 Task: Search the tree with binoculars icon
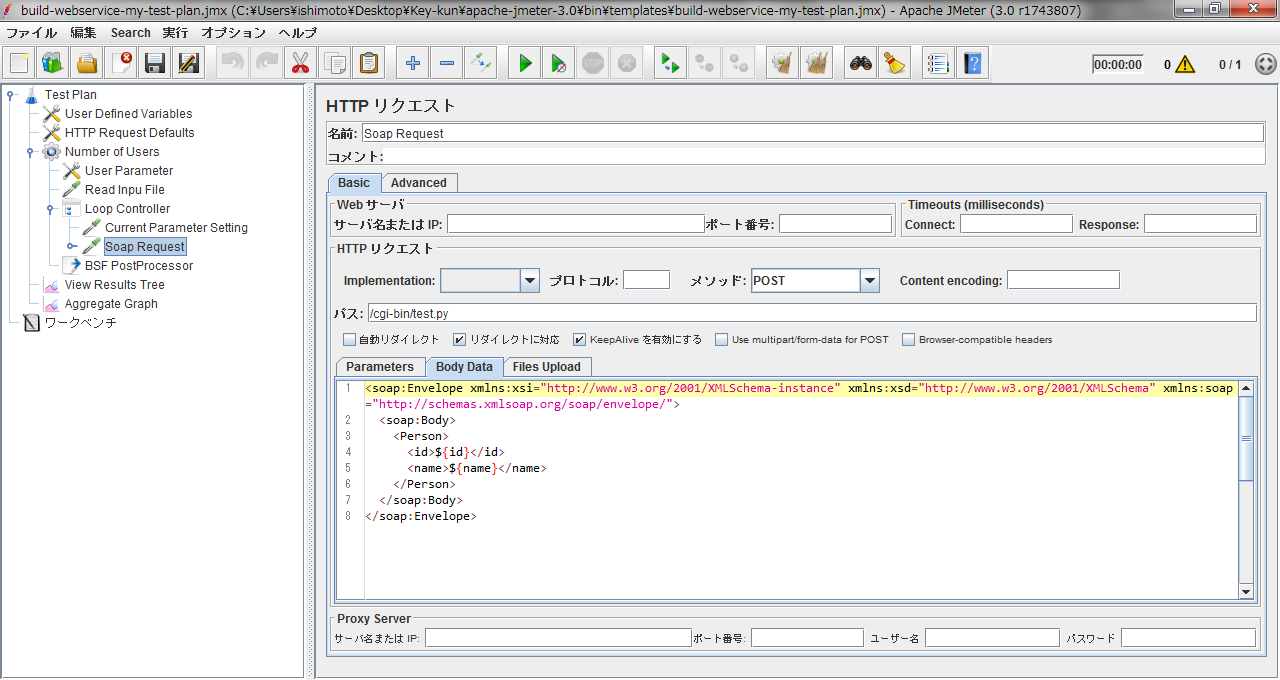click(x=860, y=64)
